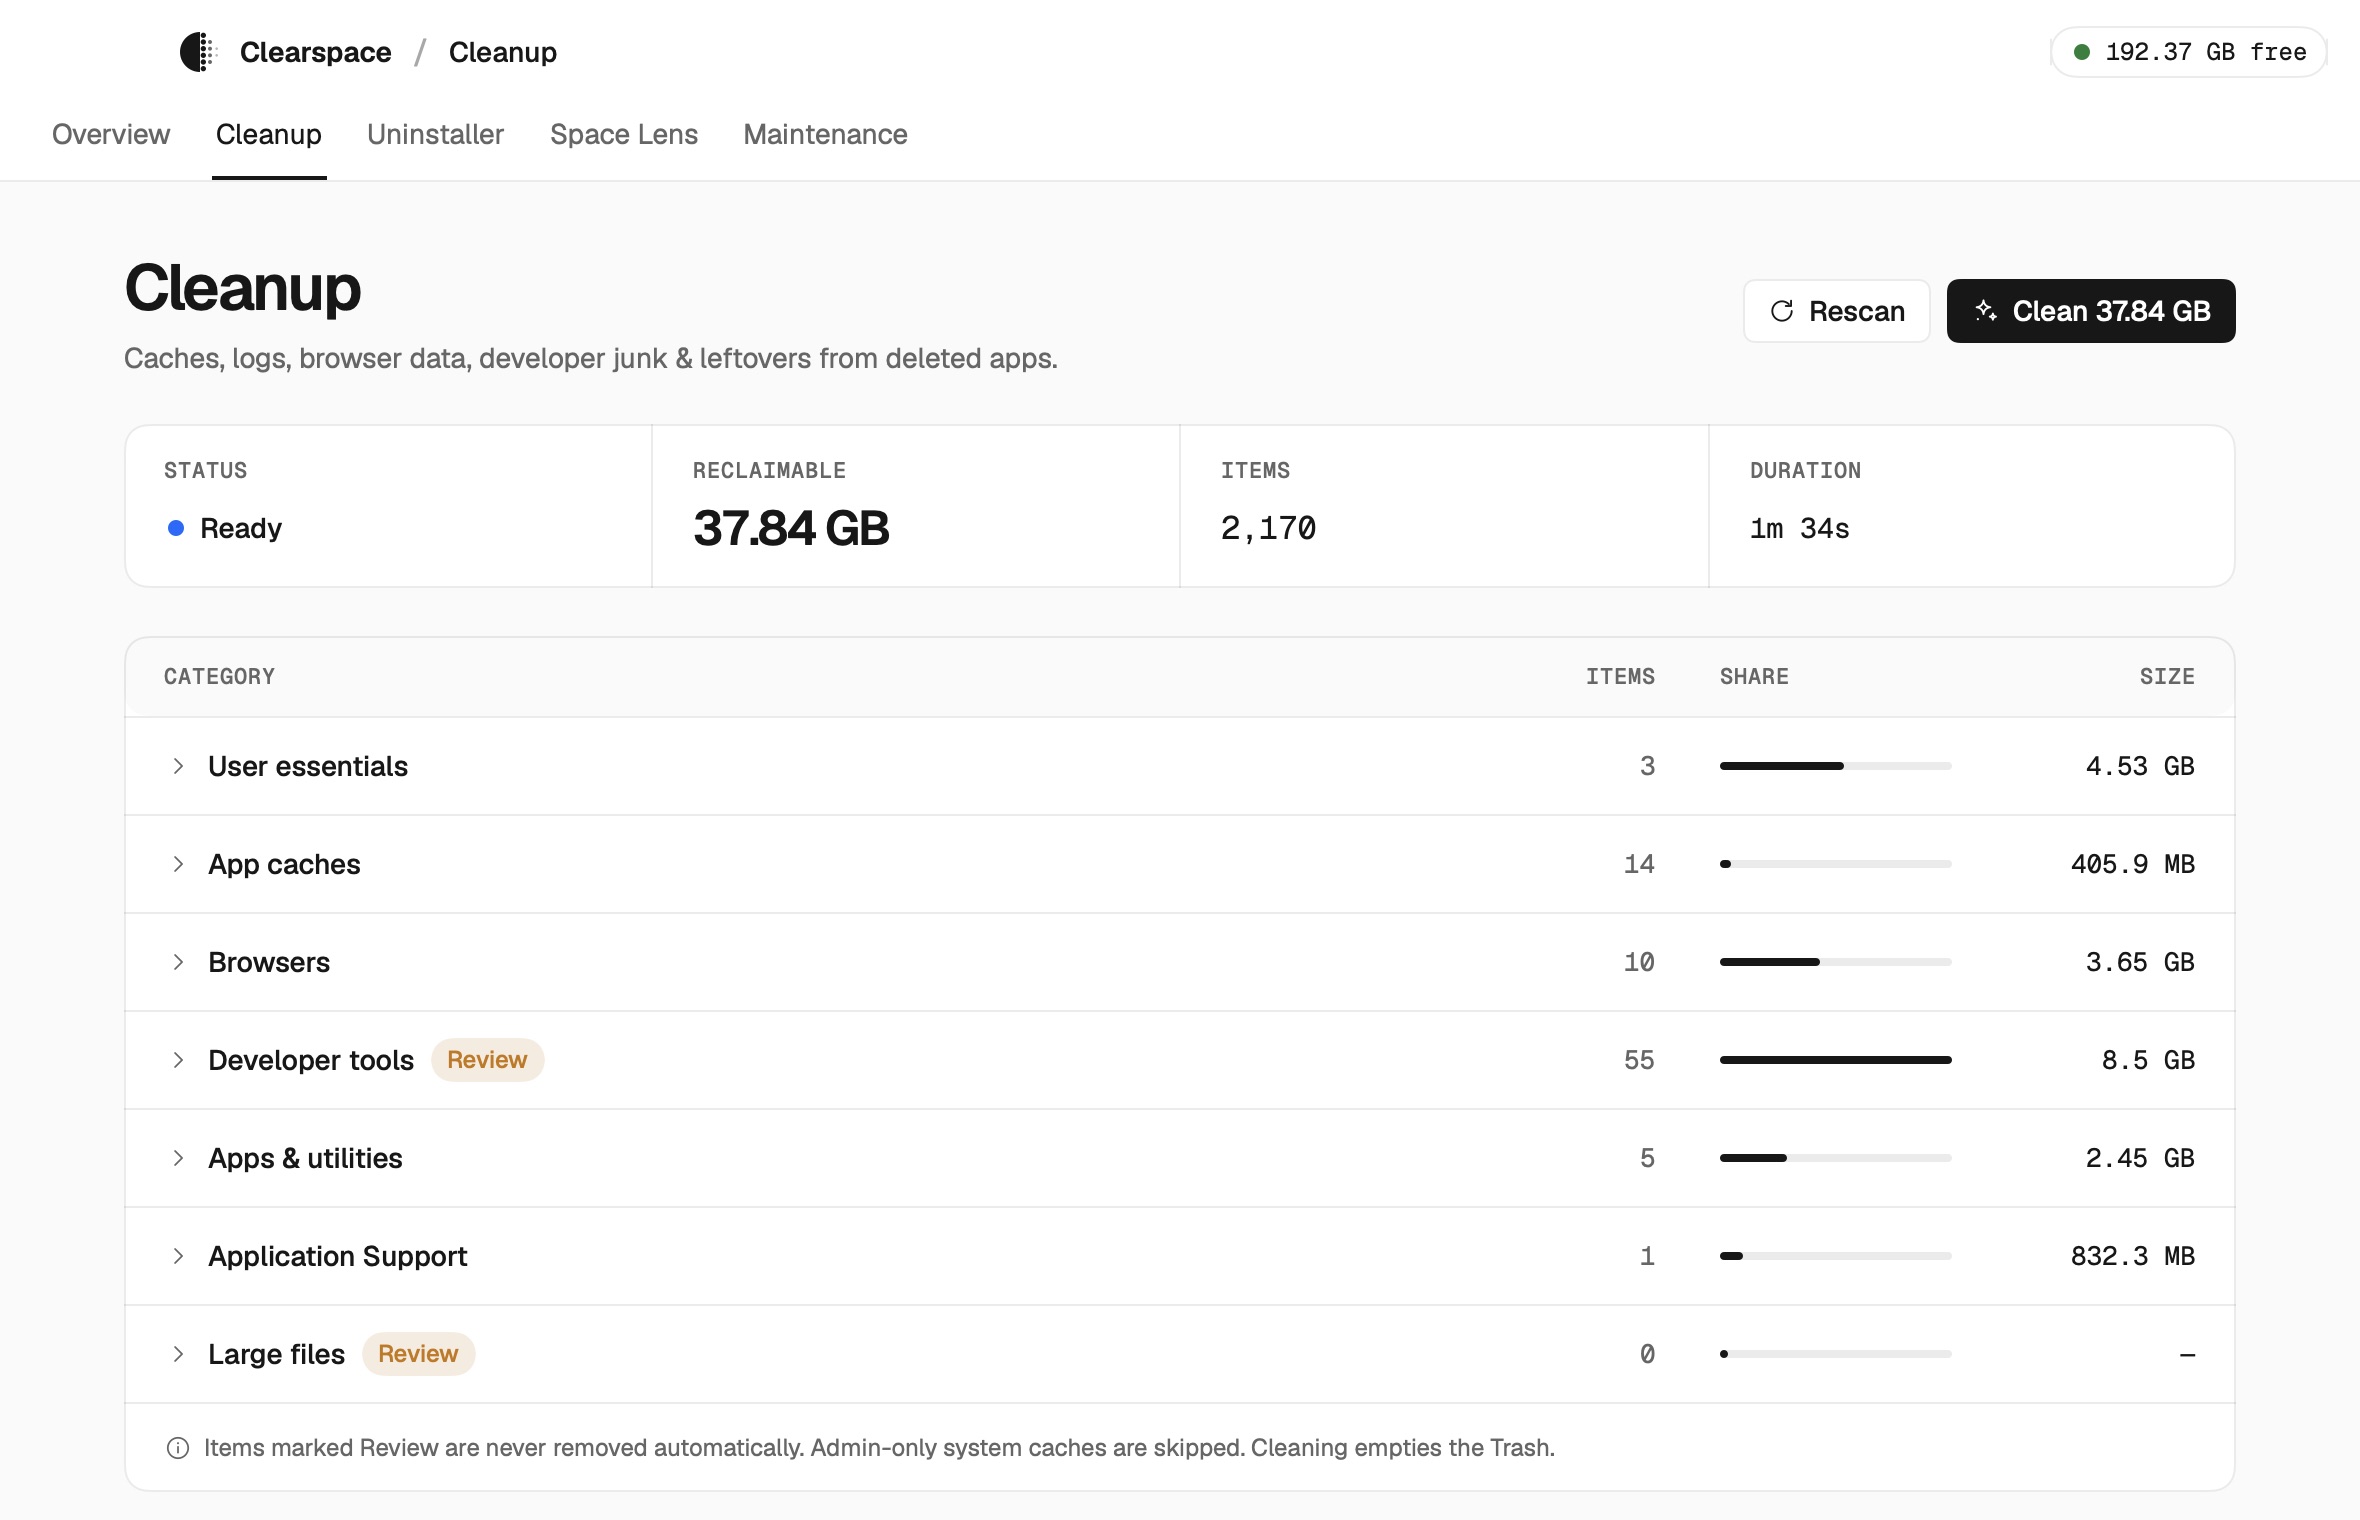Click the CATEGORY column header
2360x1520 pixels.
point(219,677)
